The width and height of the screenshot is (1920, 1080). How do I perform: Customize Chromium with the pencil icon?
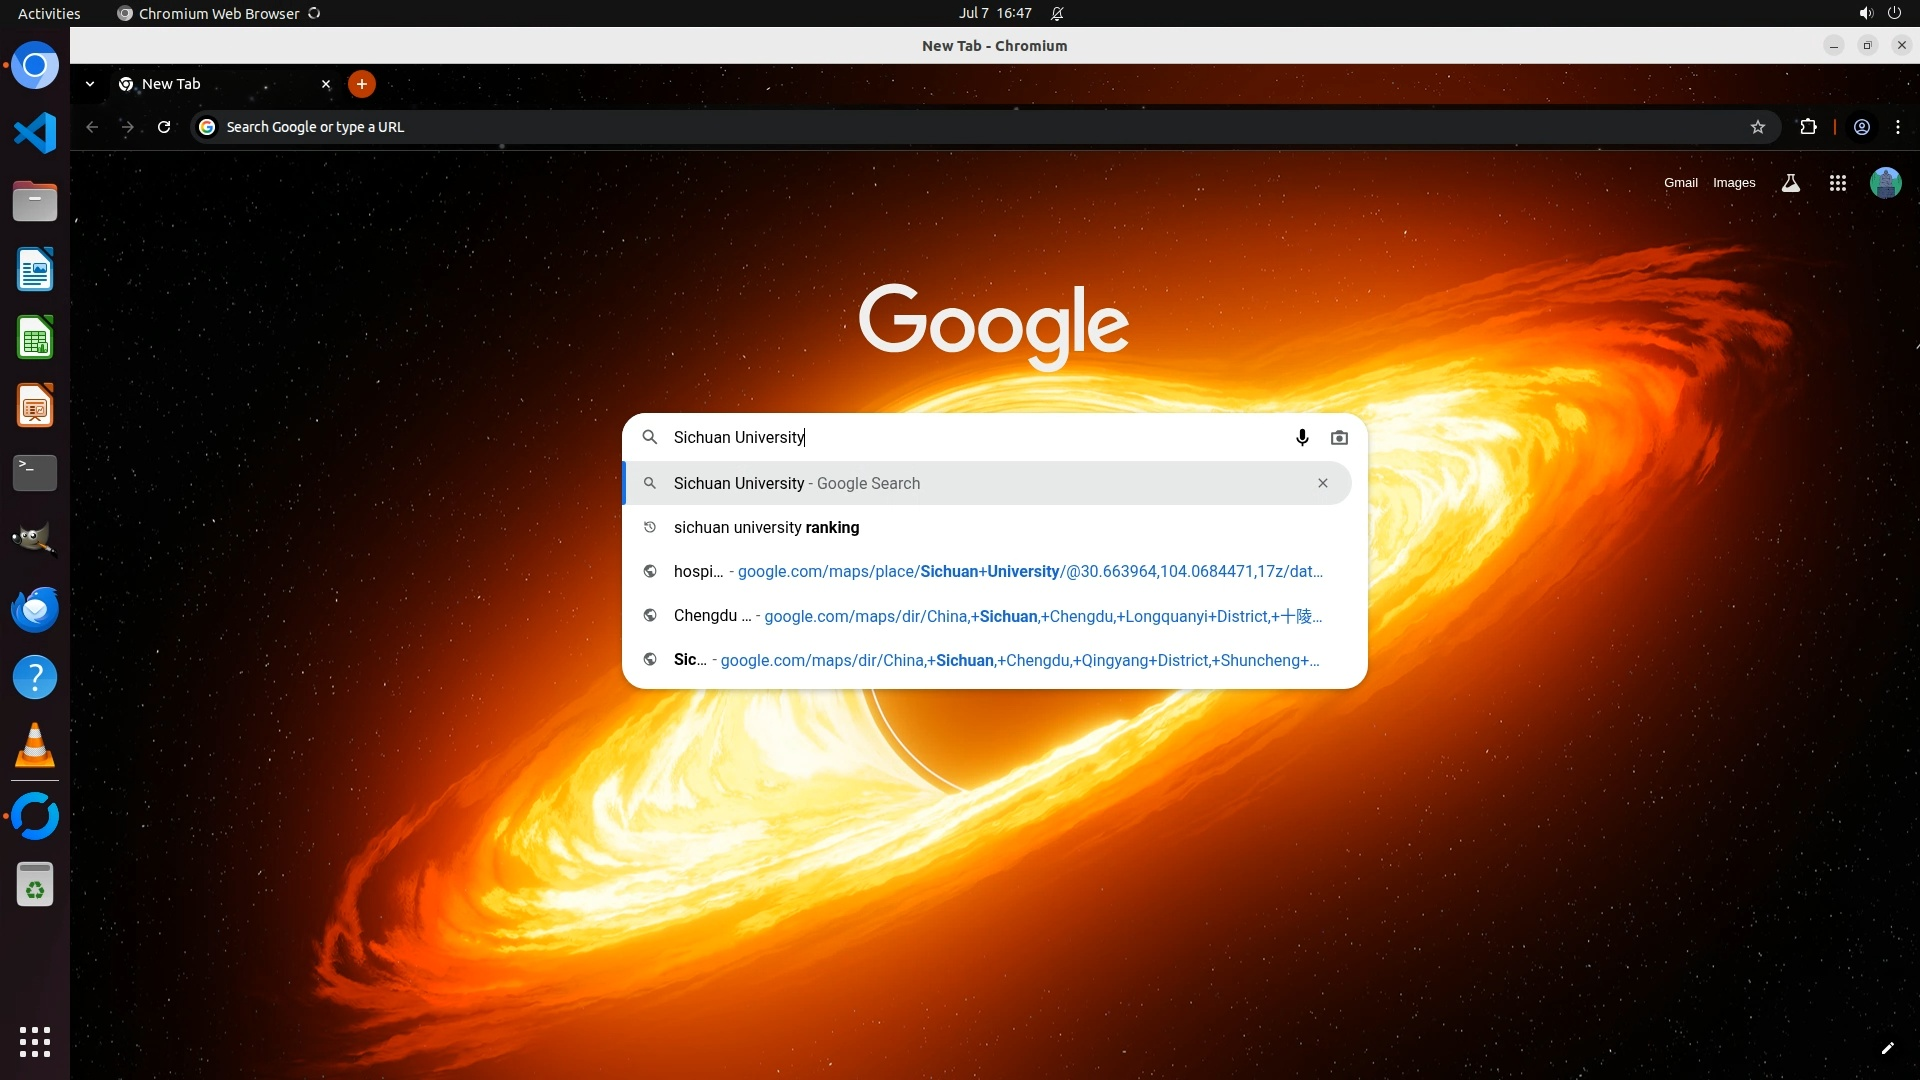click(x=1887, y=1048)
